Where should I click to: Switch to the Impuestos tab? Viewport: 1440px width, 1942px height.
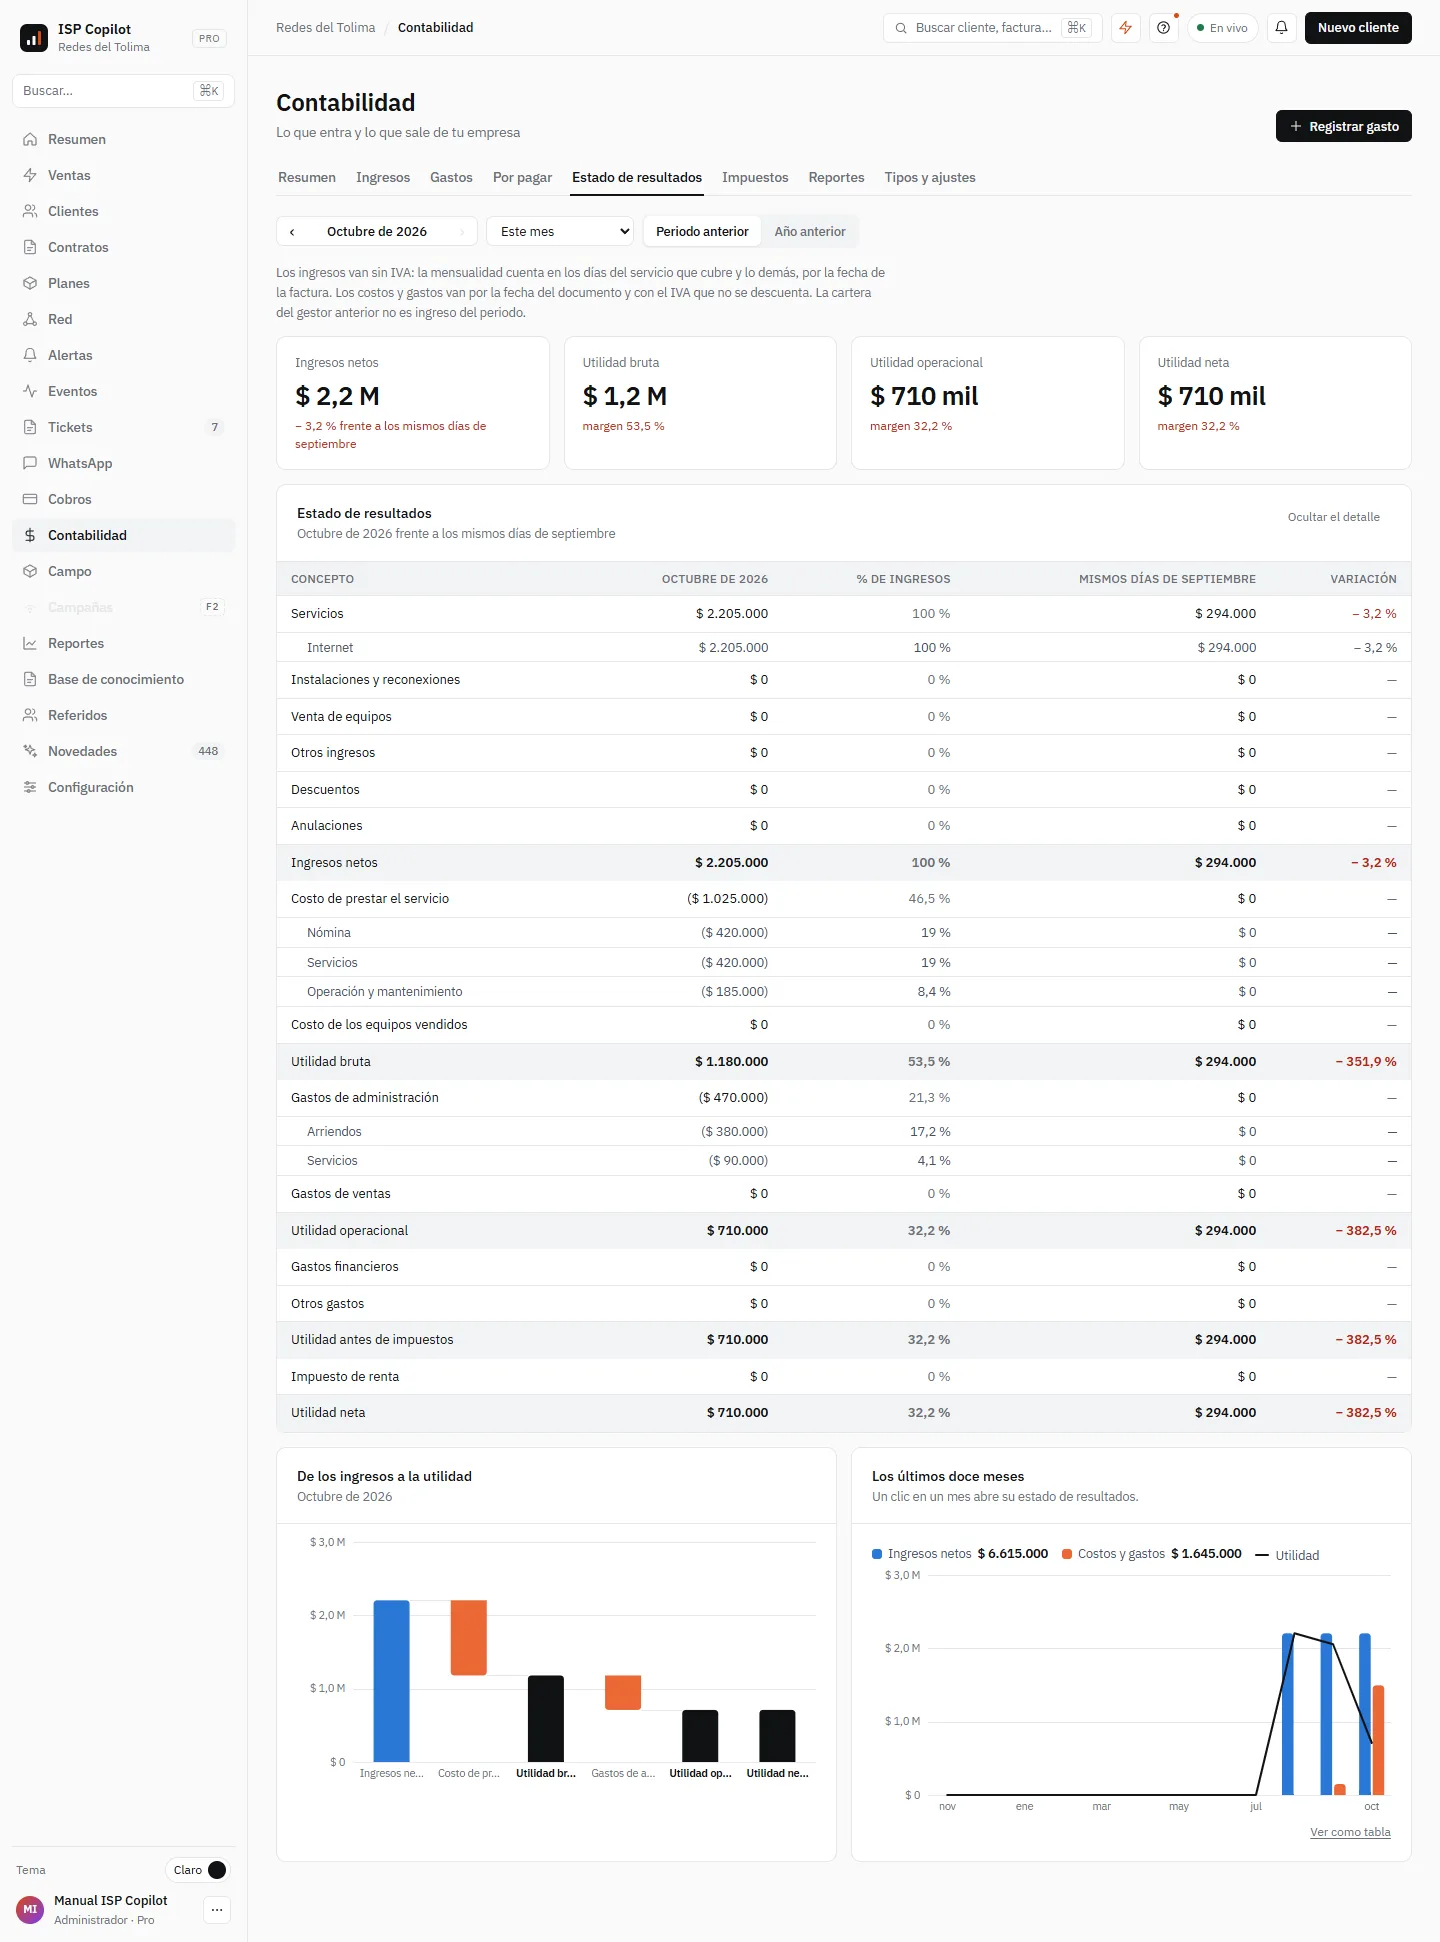[x=755, y=178]
